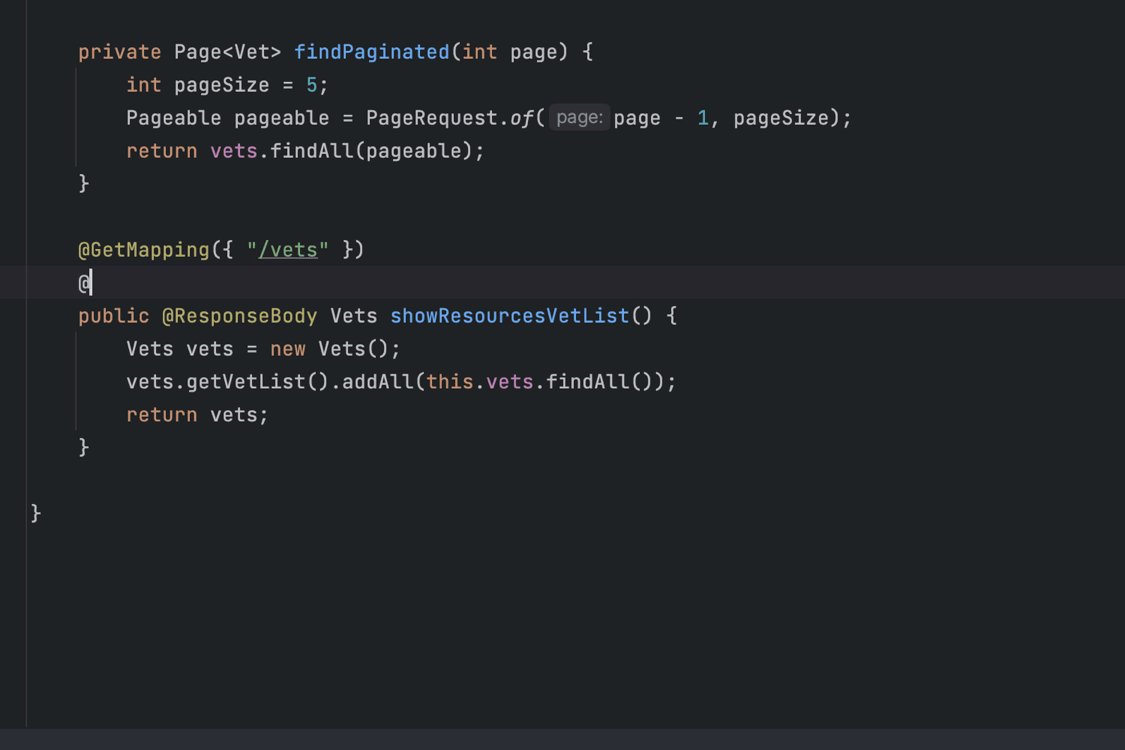
Task: Click the "PageRequest" class name
Action: [431, 118]
